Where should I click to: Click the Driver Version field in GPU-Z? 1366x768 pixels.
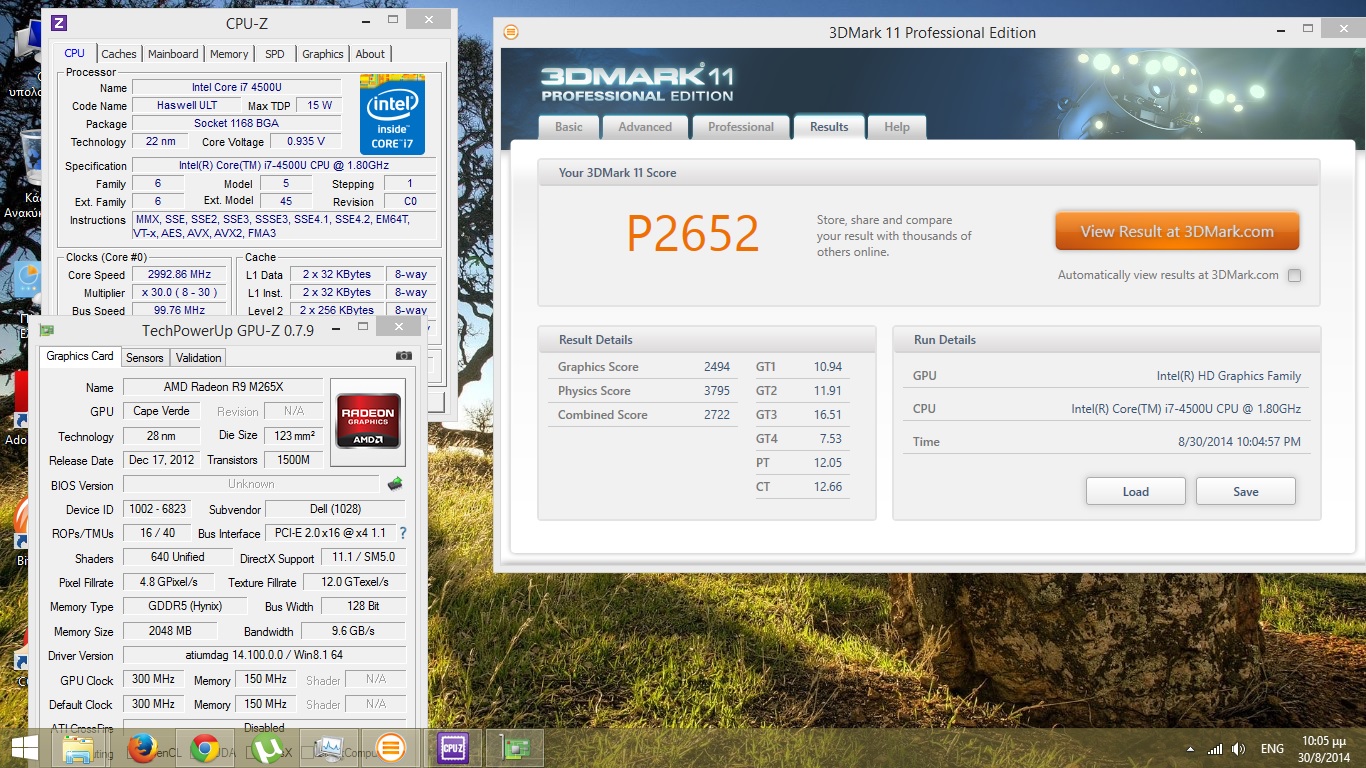point(265,655)
